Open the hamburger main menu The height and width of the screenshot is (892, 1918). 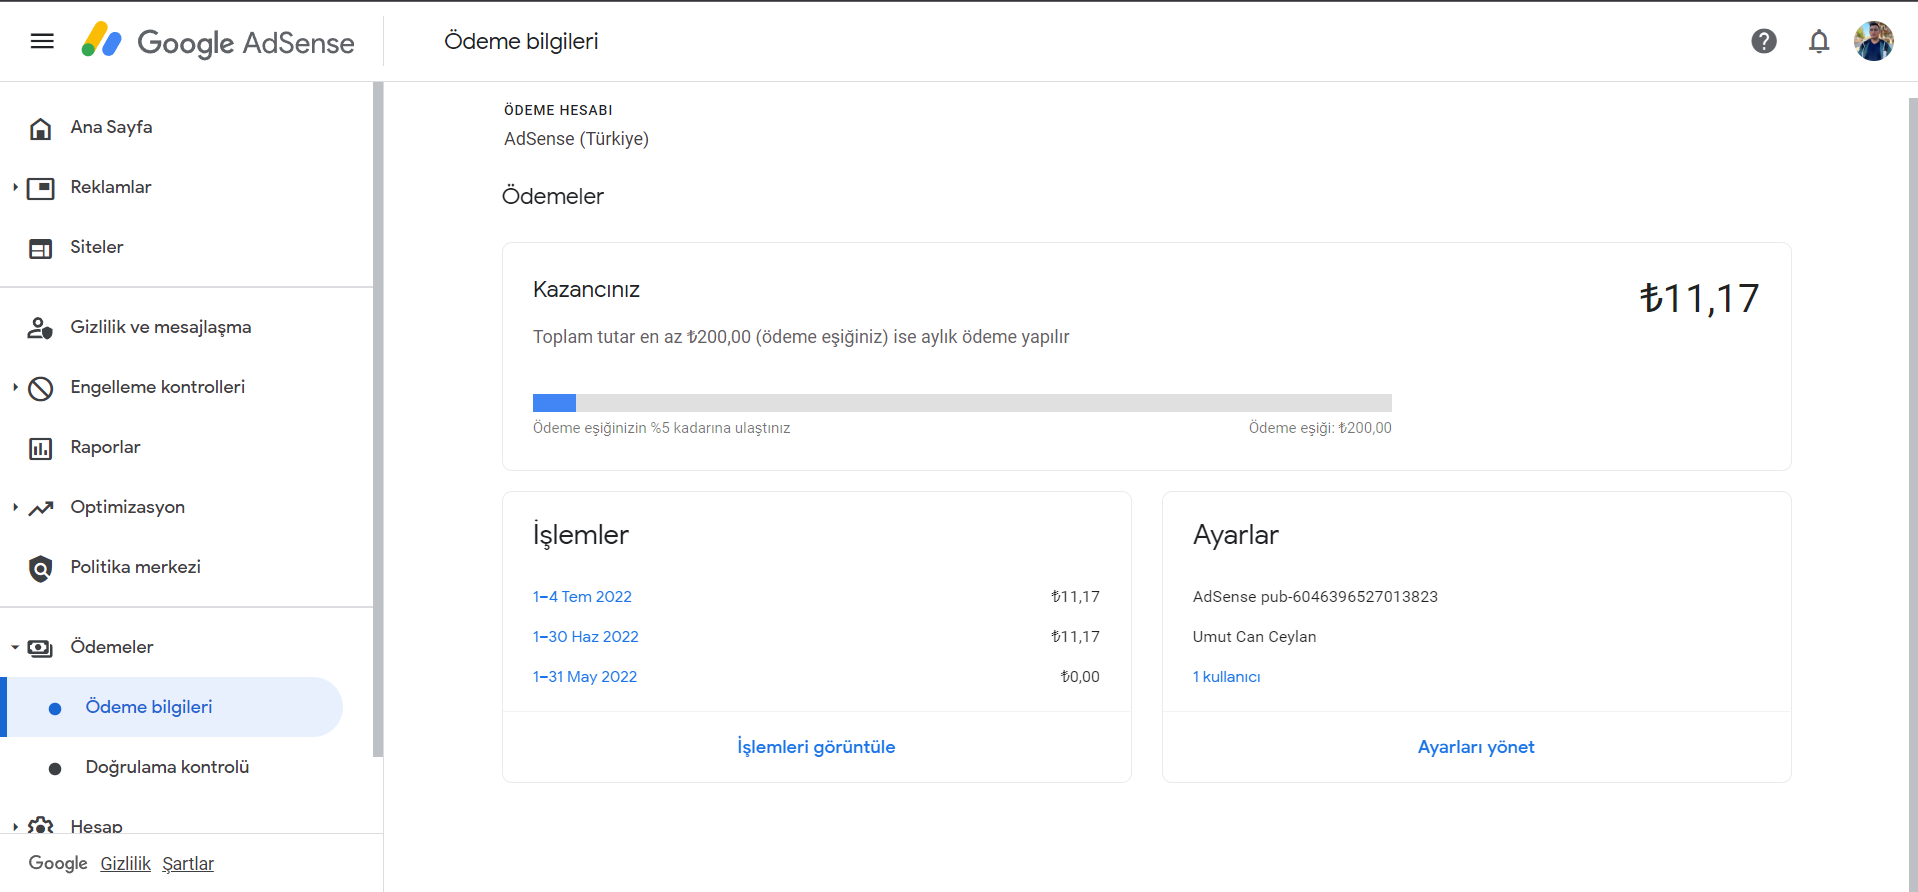click(42, 41)
